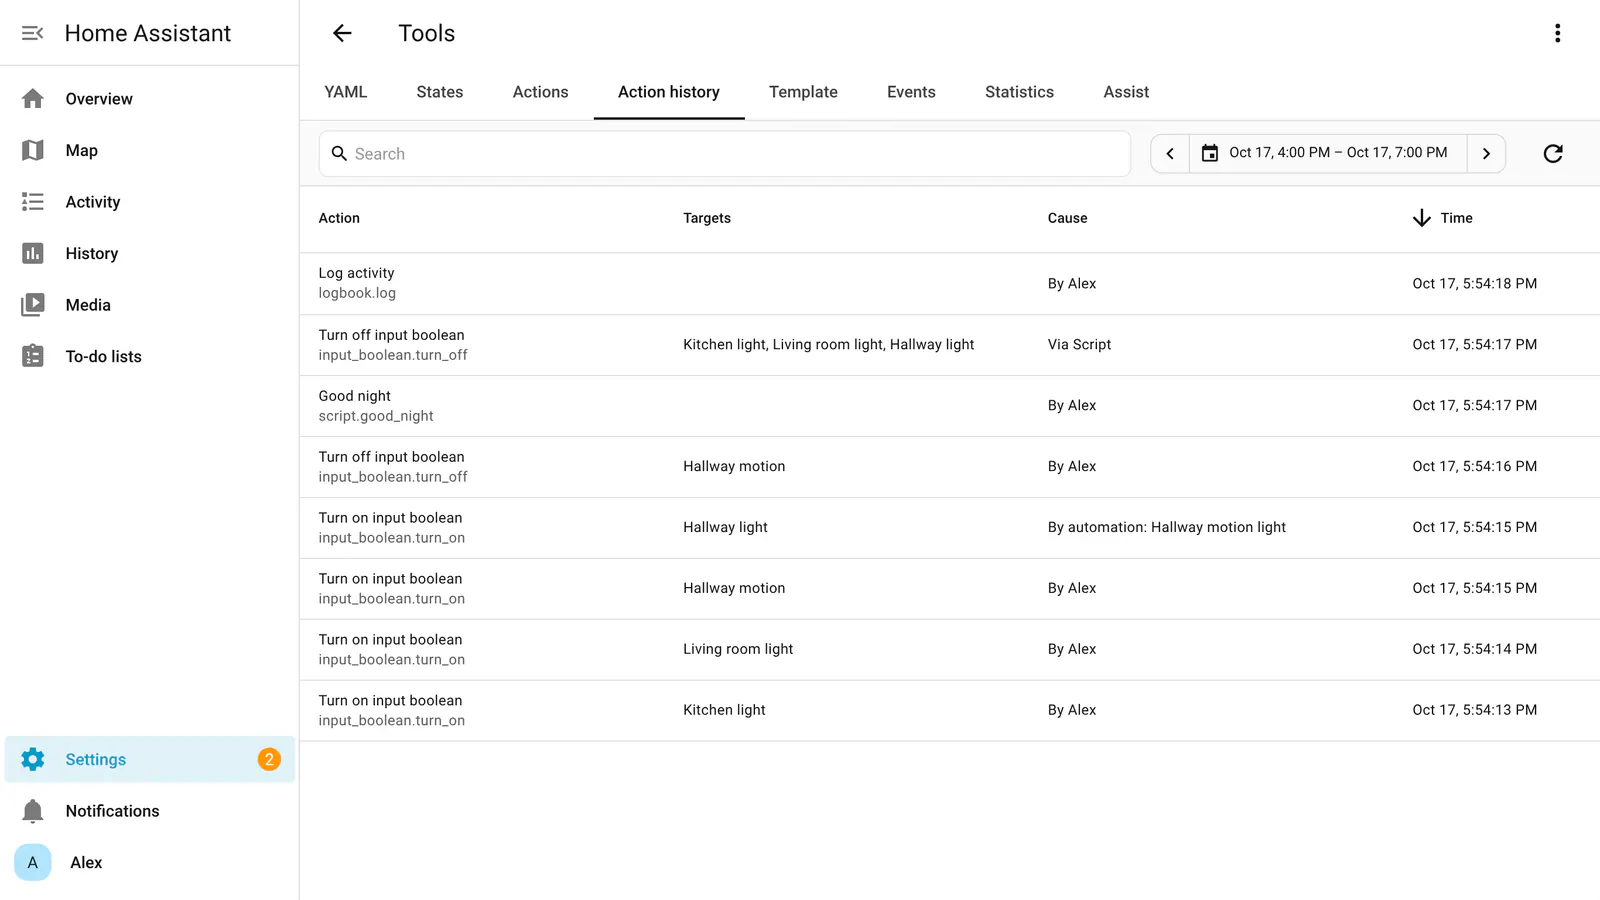1600x900 pixels.
Task: Sort by Time column arrow
Action: click(1421, 218)
